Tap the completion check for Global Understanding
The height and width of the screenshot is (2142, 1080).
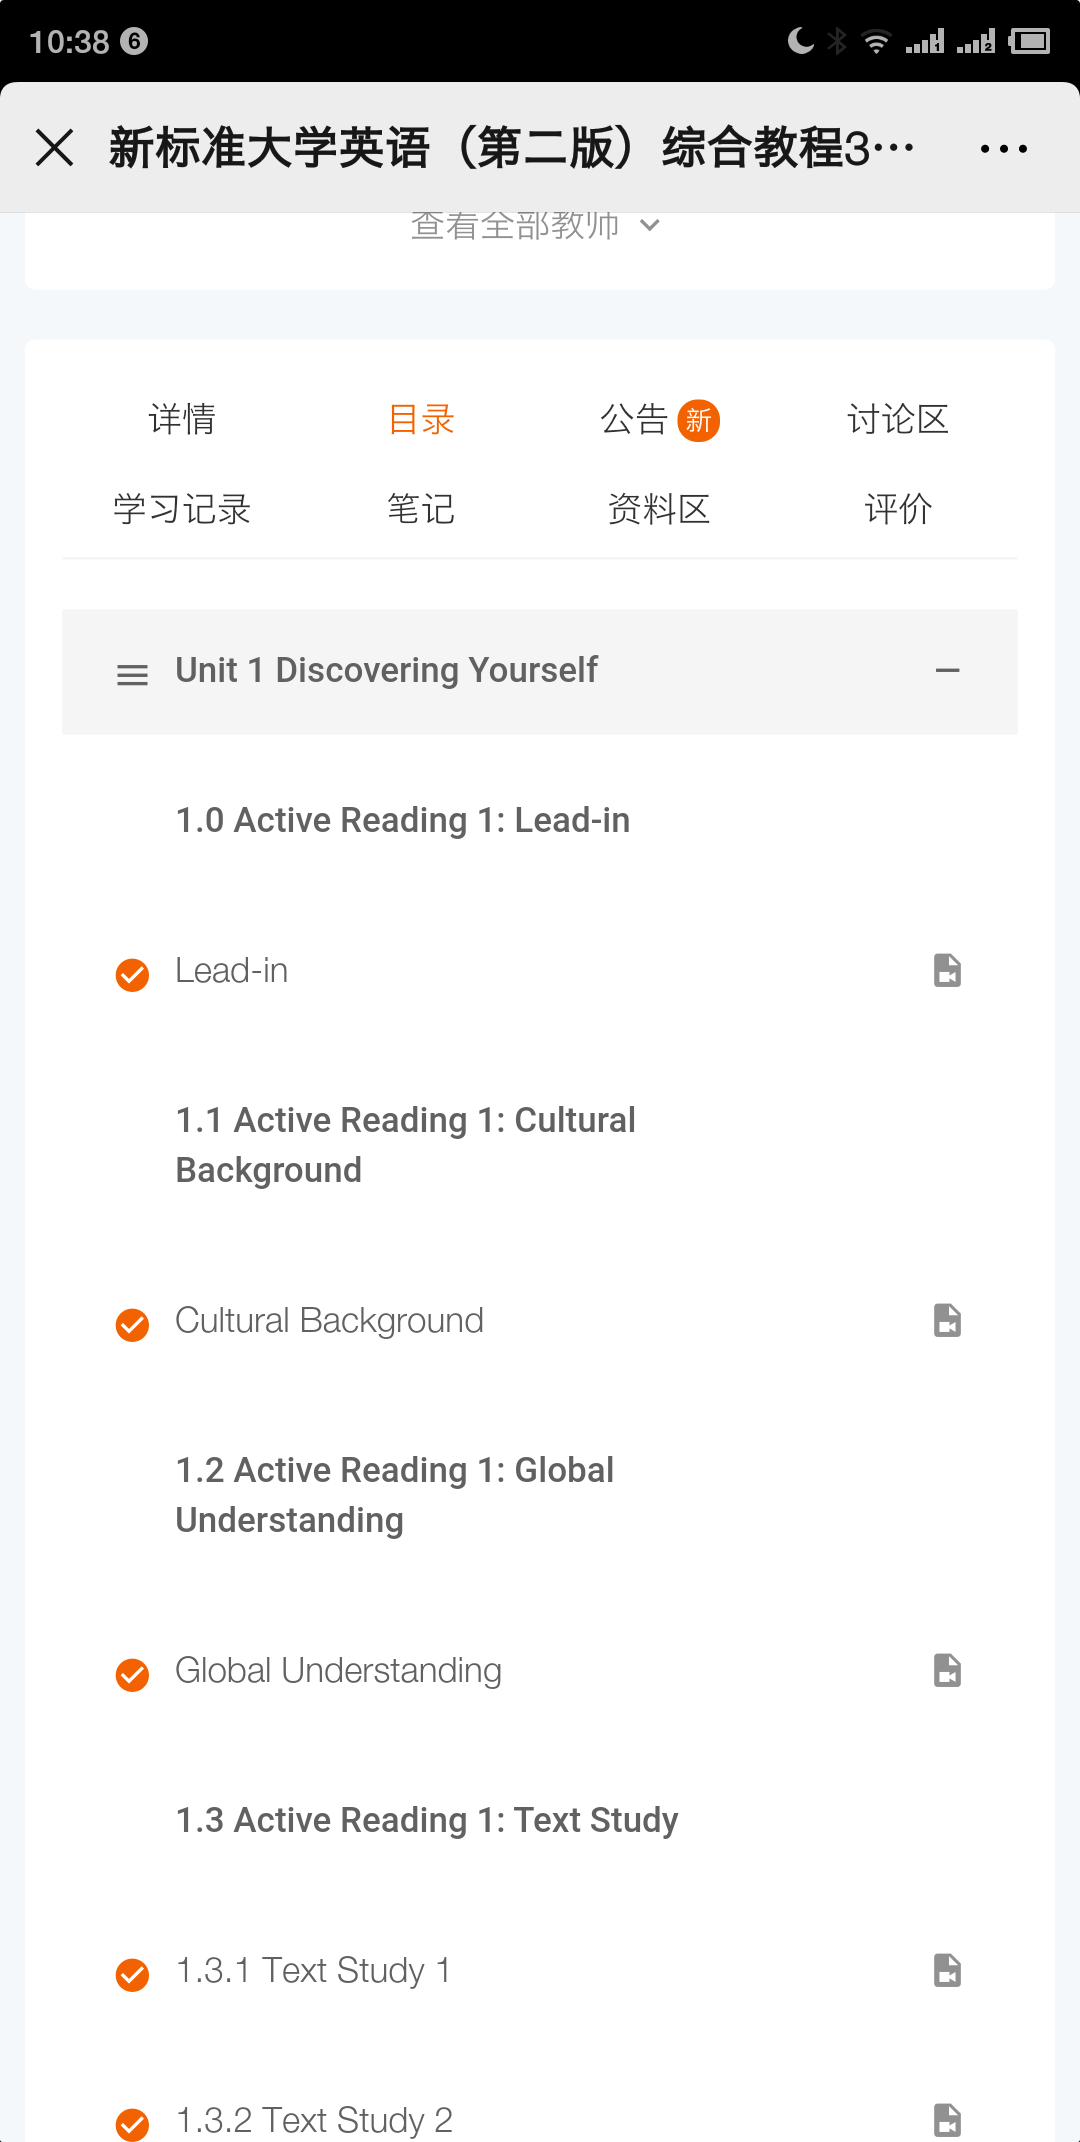click(132, 1674)
